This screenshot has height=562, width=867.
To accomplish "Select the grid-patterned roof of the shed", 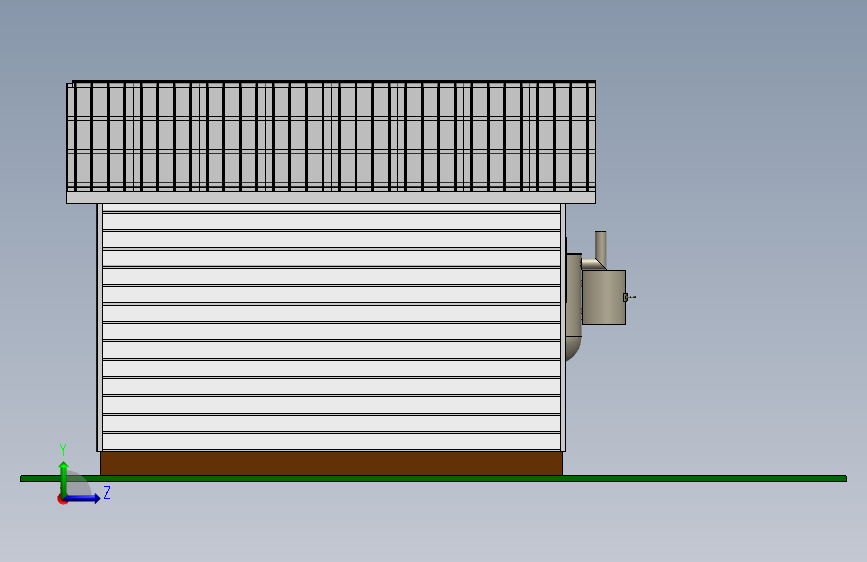I will (x=331, y=136).
